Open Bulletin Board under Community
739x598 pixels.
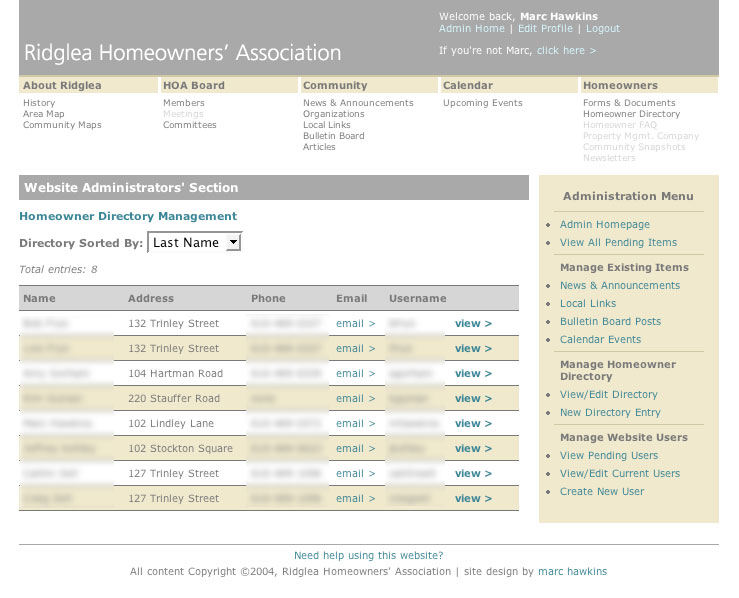pyautogui.click(x=333, y=136)
